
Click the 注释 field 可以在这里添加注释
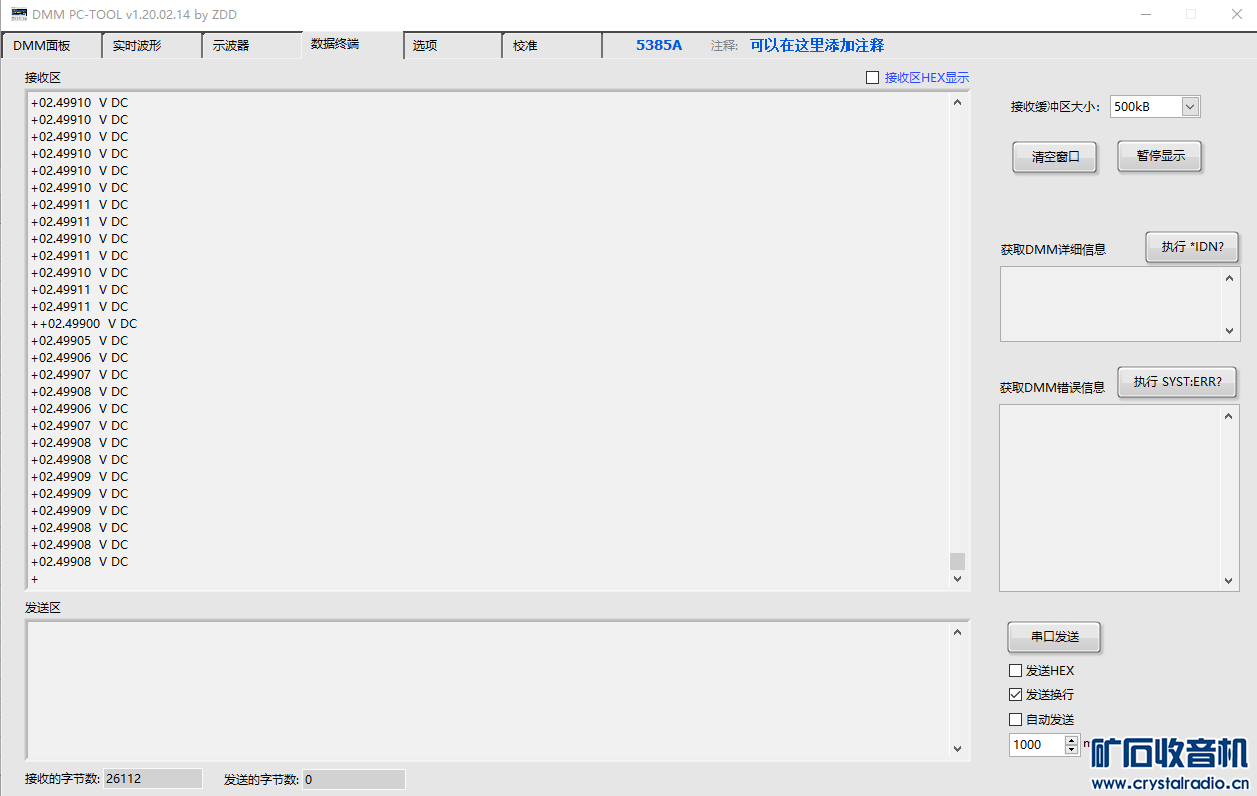[x=817, y=45]
